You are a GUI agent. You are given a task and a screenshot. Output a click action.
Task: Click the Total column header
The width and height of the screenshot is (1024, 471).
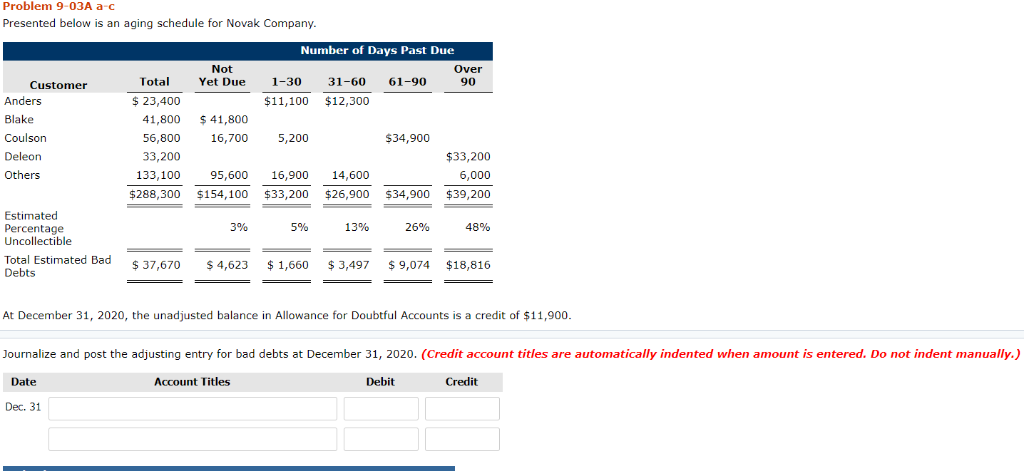(155, 82)
